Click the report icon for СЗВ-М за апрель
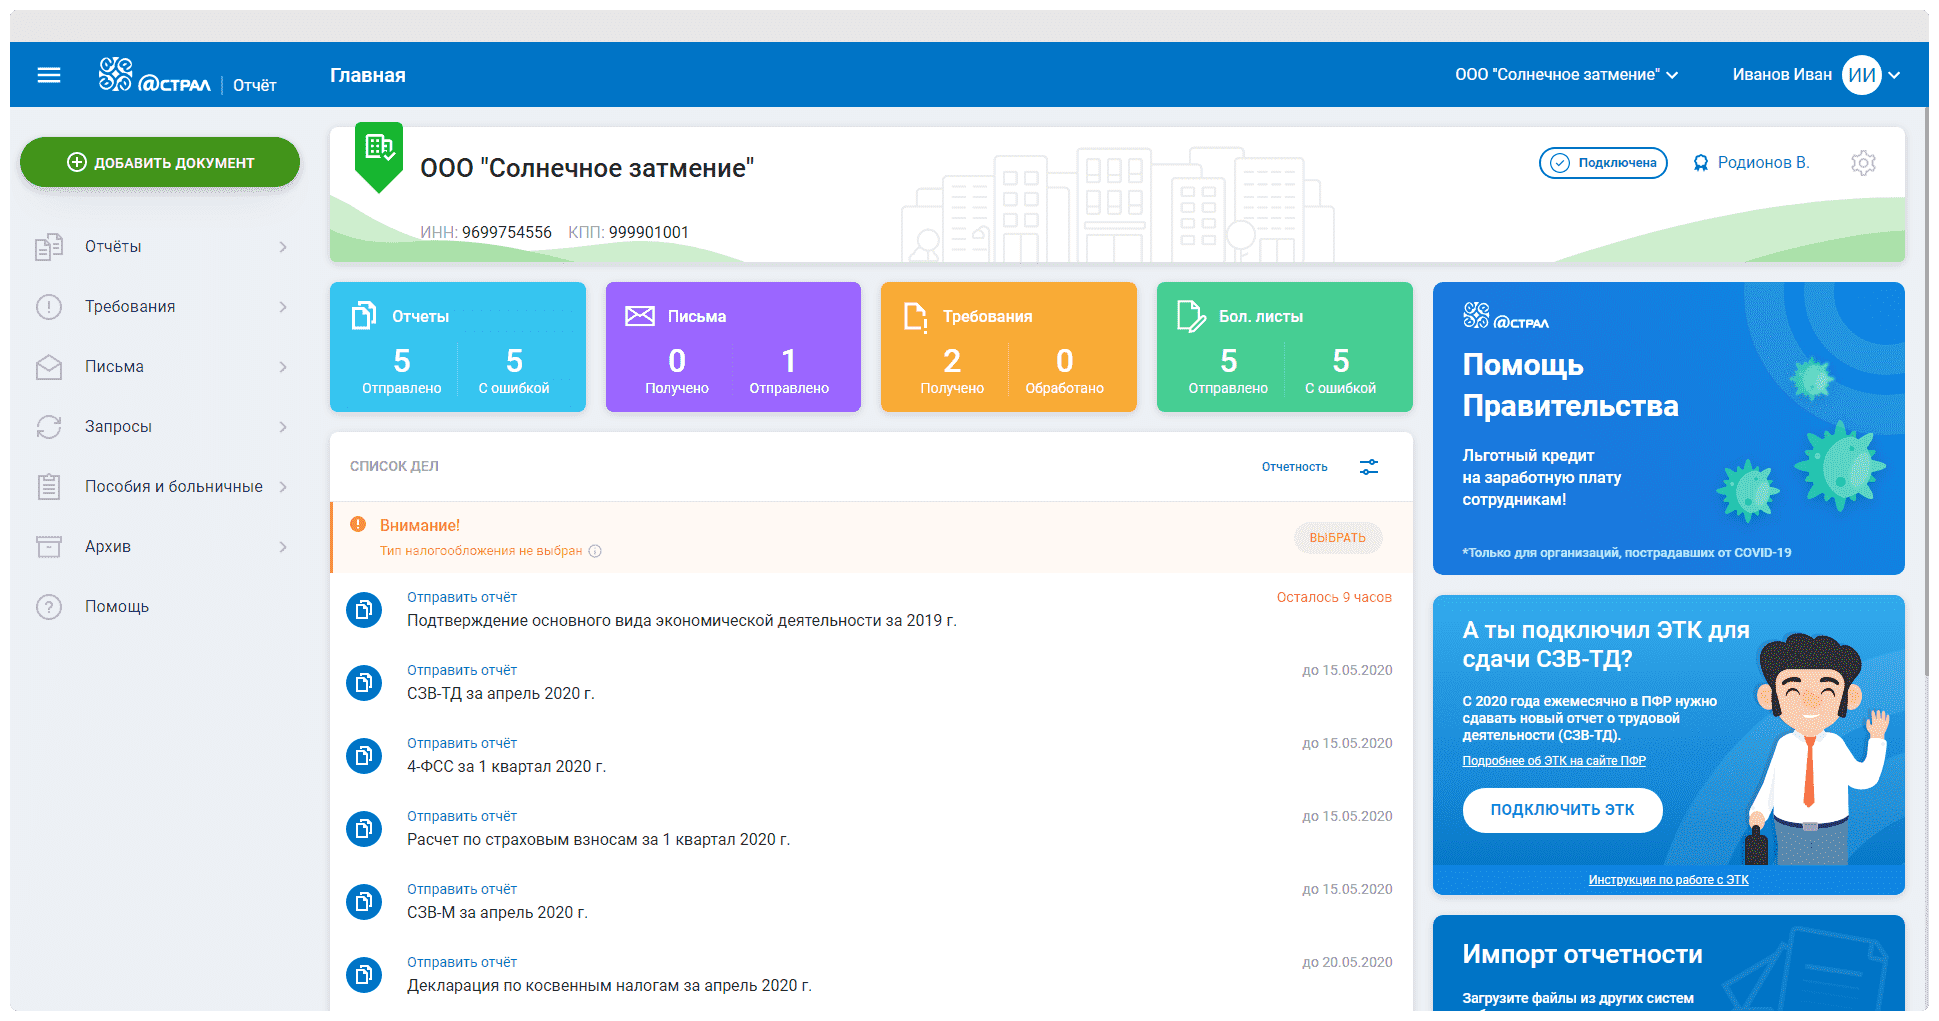 (x=364, y=902)
